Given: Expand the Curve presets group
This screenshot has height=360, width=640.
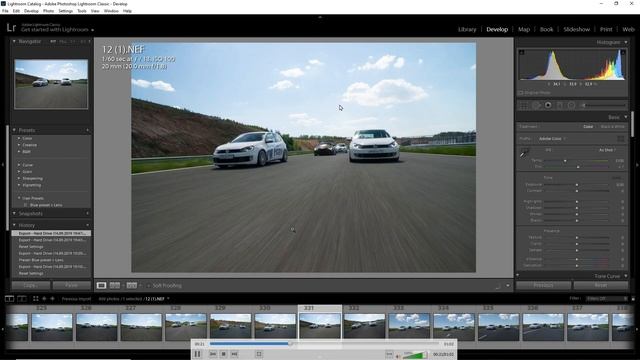Looking at the screenshot, I should point(19,165).
